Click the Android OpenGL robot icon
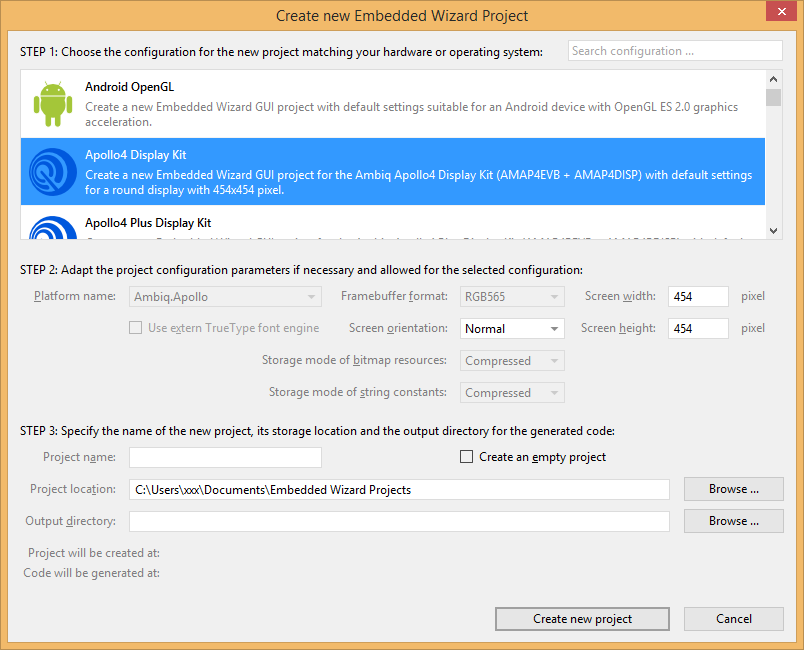This screenshot has width=804, height=650. point(50,104)
